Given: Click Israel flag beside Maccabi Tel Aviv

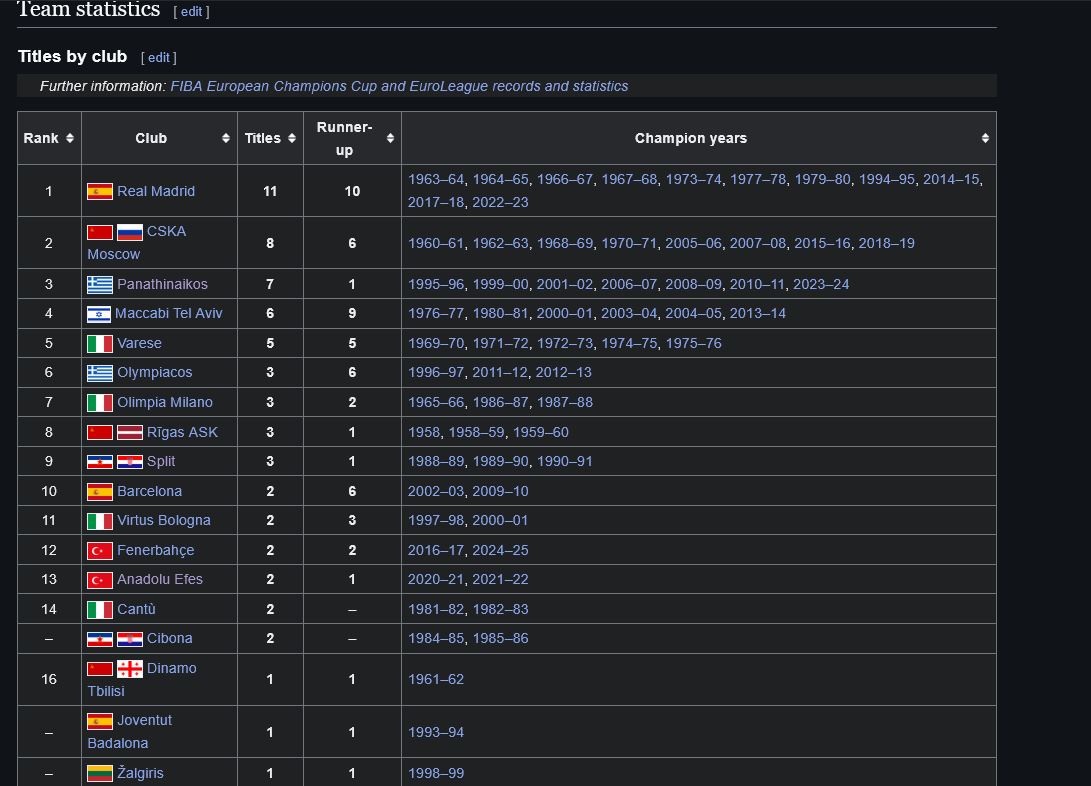Looking at the screenshot, I should [x=99, y=314].
